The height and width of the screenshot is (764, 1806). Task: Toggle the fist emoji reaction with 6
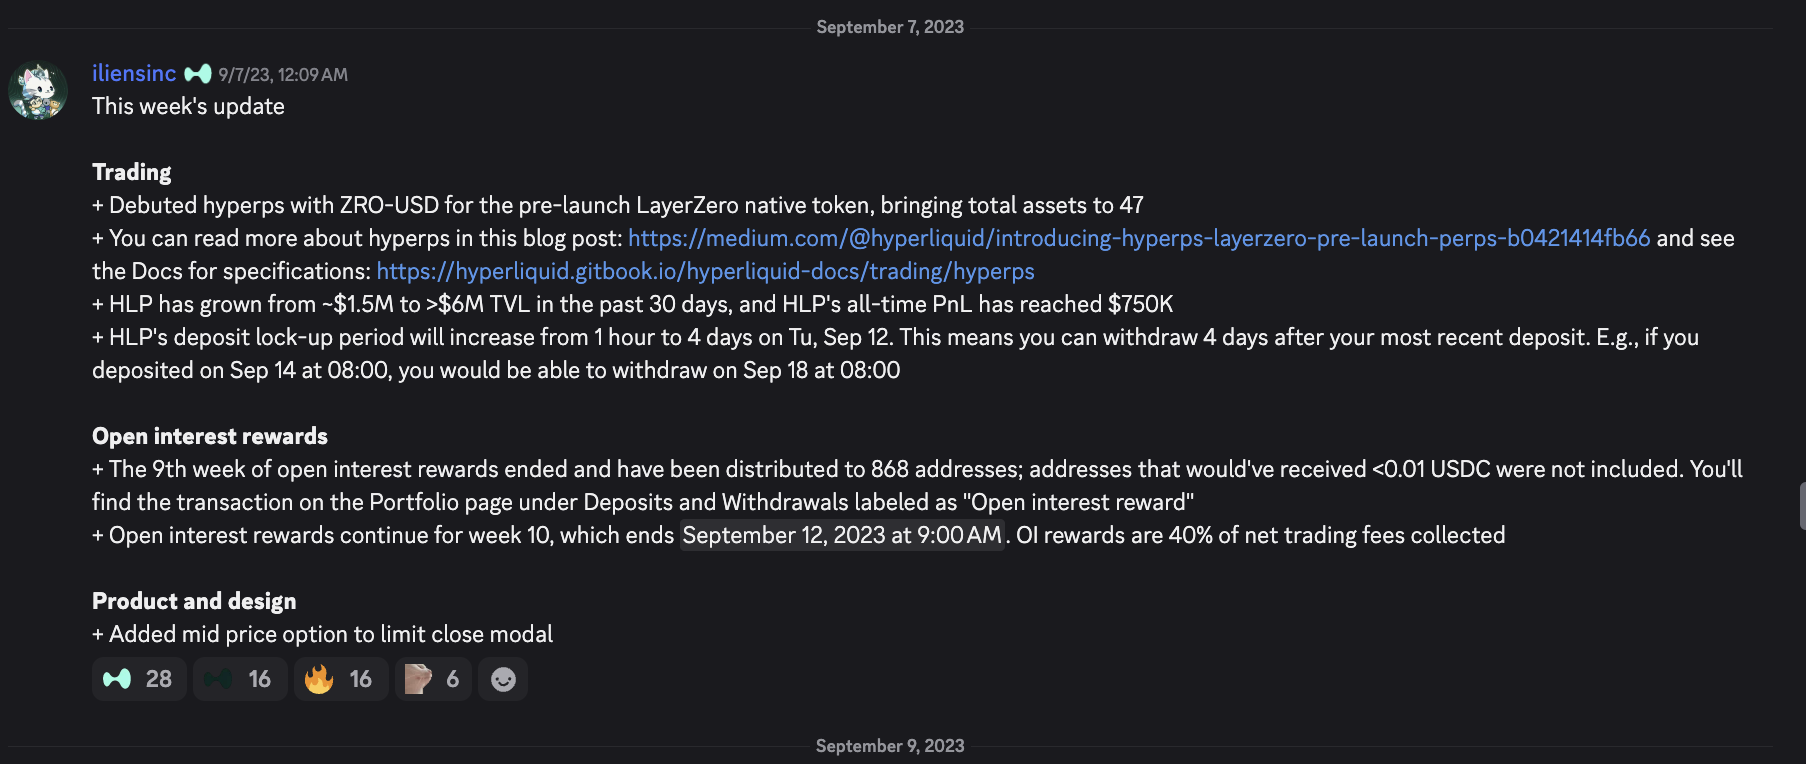(x=433, y=680)
